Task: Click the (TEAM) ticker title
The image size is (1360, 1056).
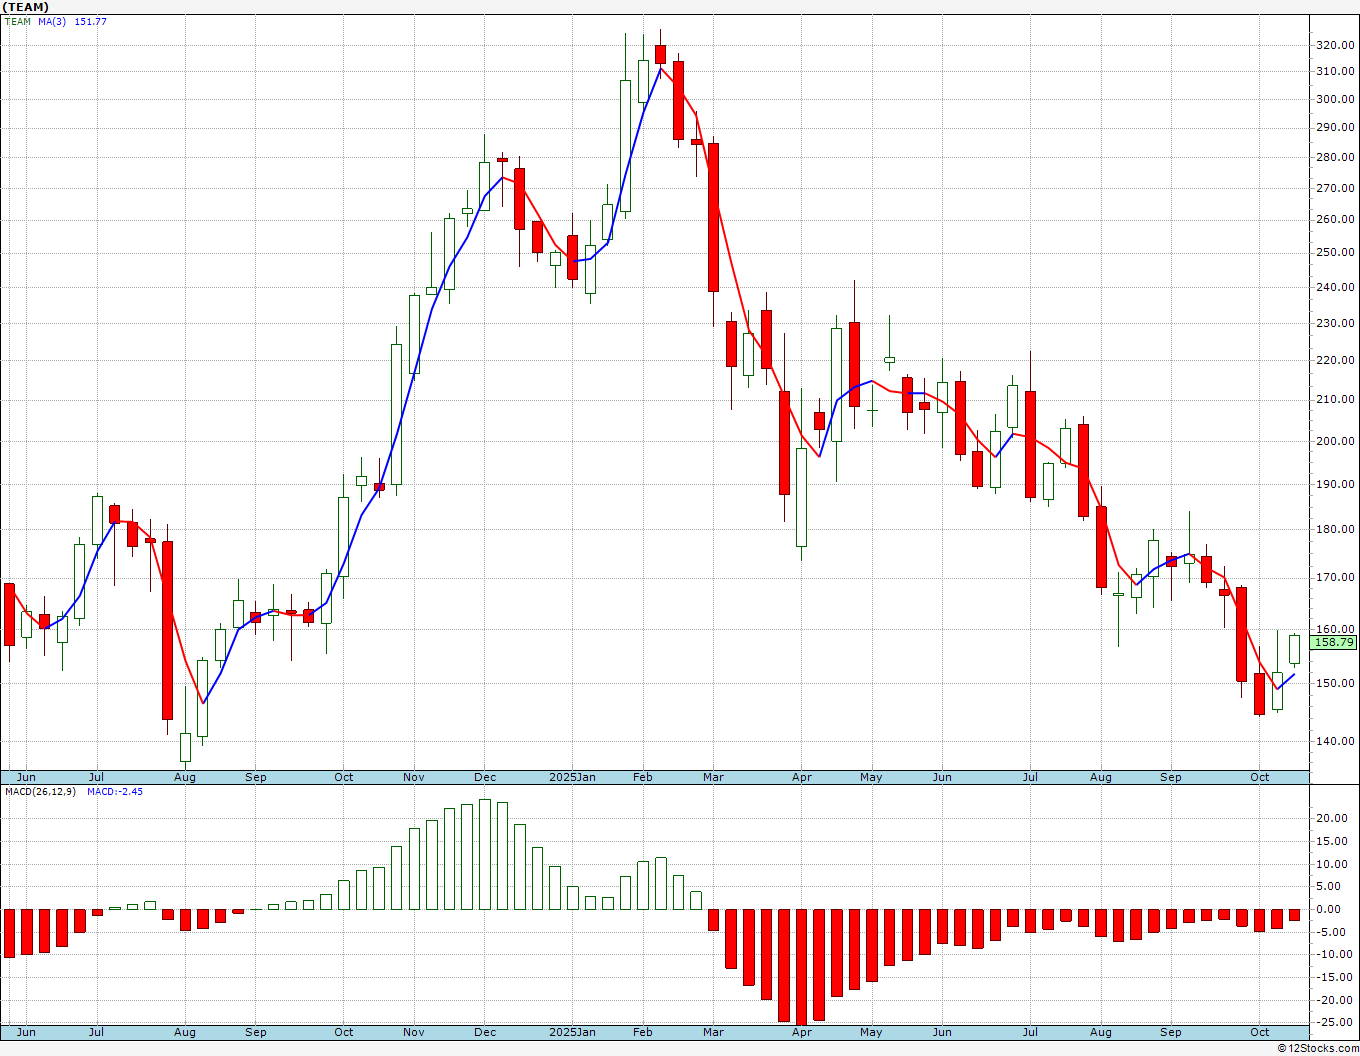Action: 26,7
